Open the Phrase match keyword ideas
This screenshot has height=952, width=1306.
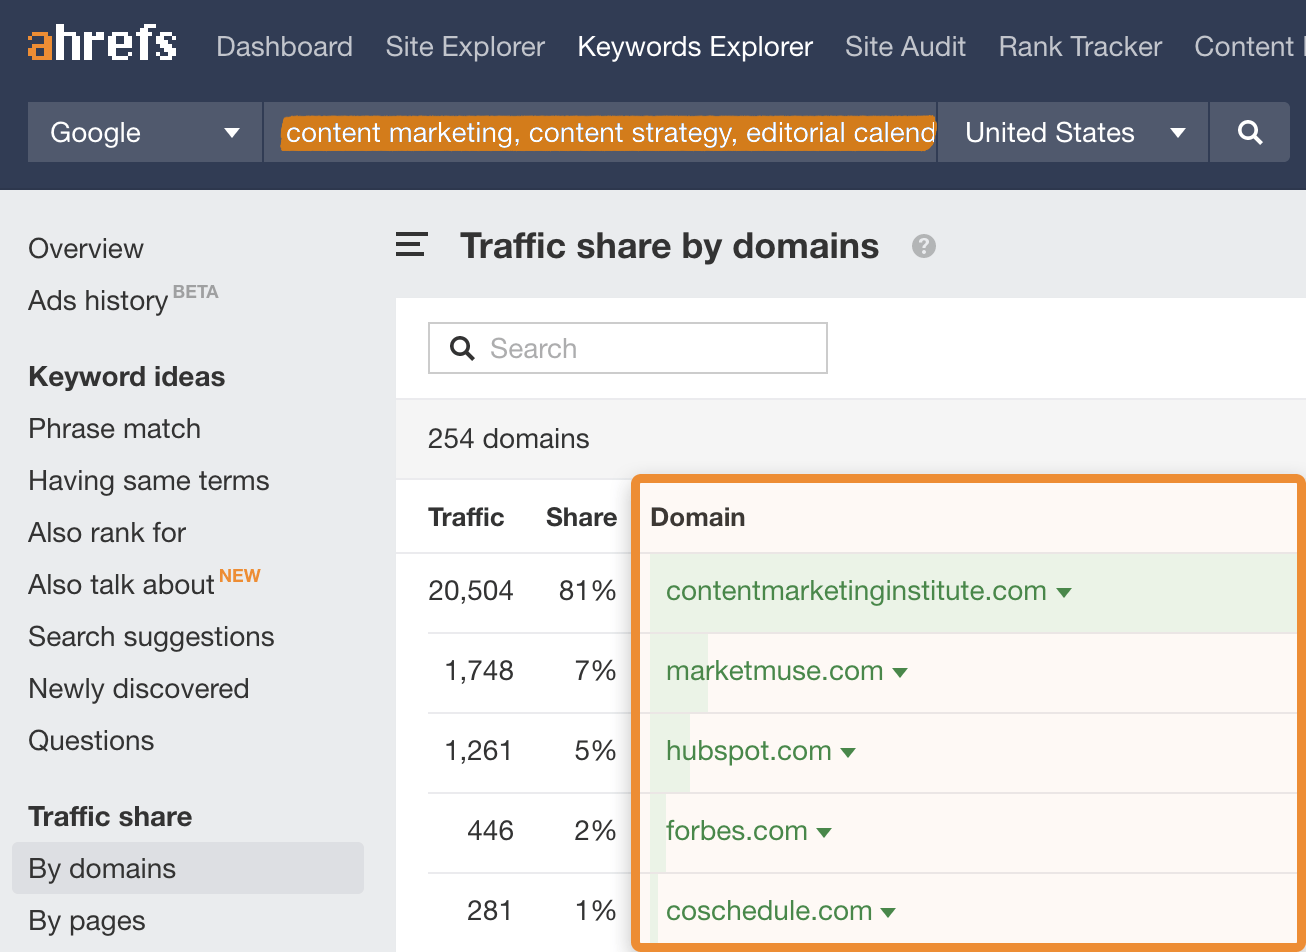coord(114,429)
